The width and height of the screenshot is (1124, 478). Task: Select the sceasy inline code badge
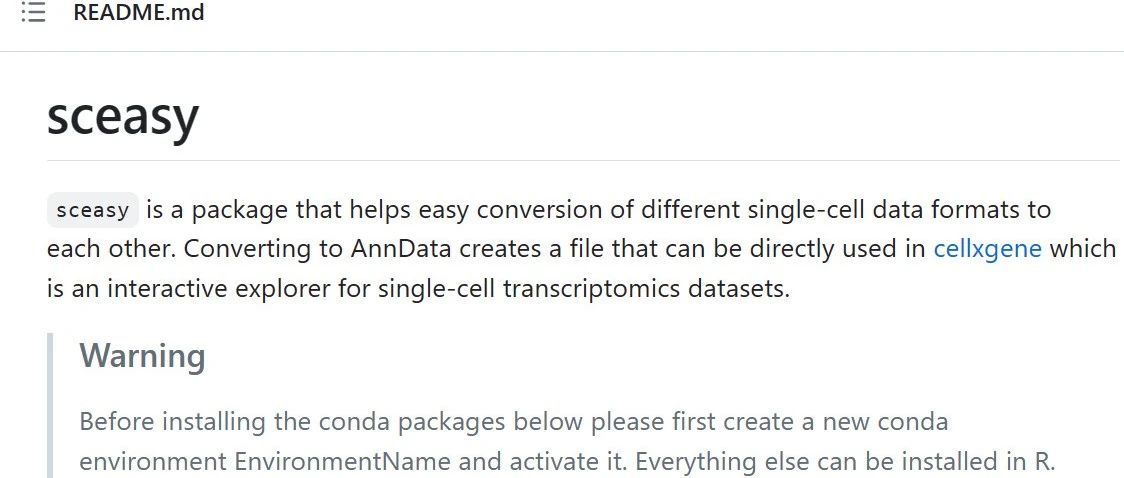click(x=92, y=210)
